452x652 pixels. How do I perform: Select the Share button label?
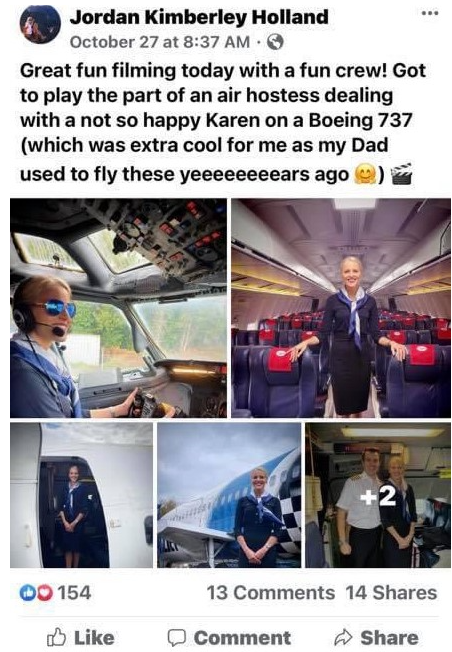tap(390, 637)
